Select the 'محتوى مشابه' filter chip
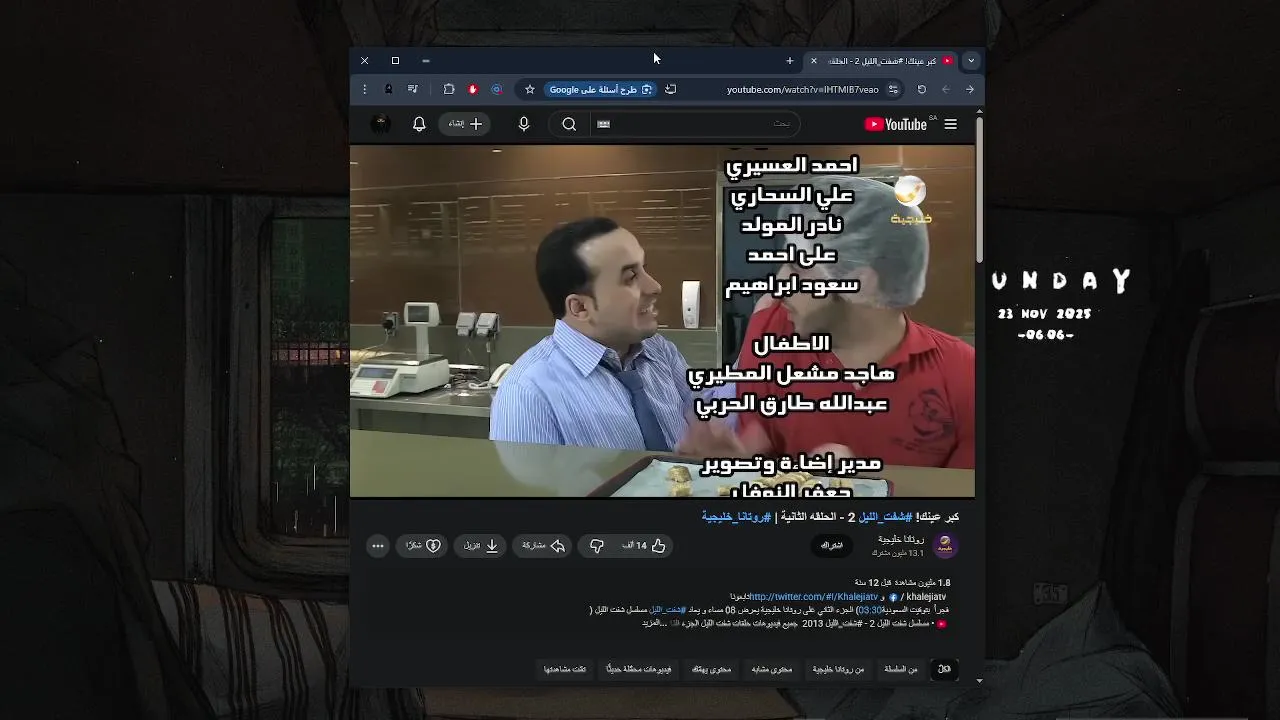1280x720 pixels. click(772, 669)
